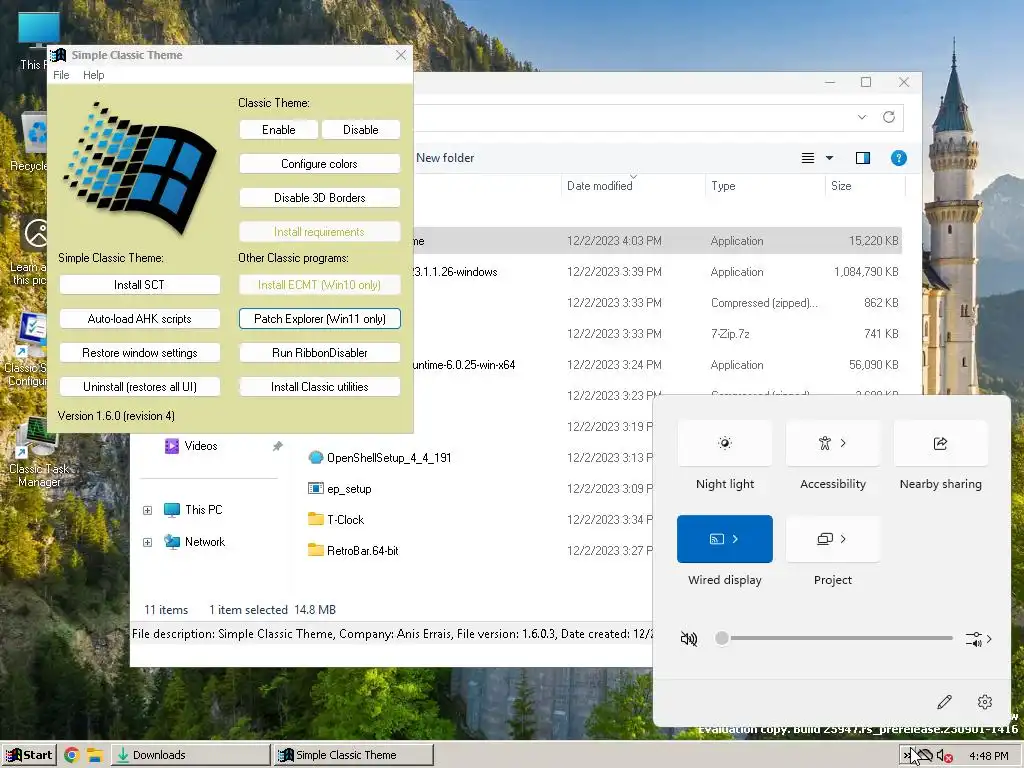This screenshot has height=768, width=1024.
Task: Click Disable 3D Borders button
Action: pyautogui.click(x=319, y=197)
